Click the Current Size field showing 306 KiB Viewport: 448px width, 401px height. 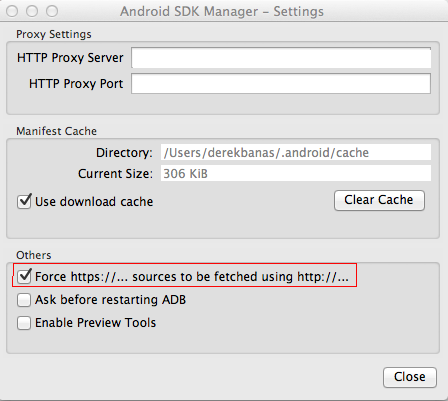(x=296, y=173)
